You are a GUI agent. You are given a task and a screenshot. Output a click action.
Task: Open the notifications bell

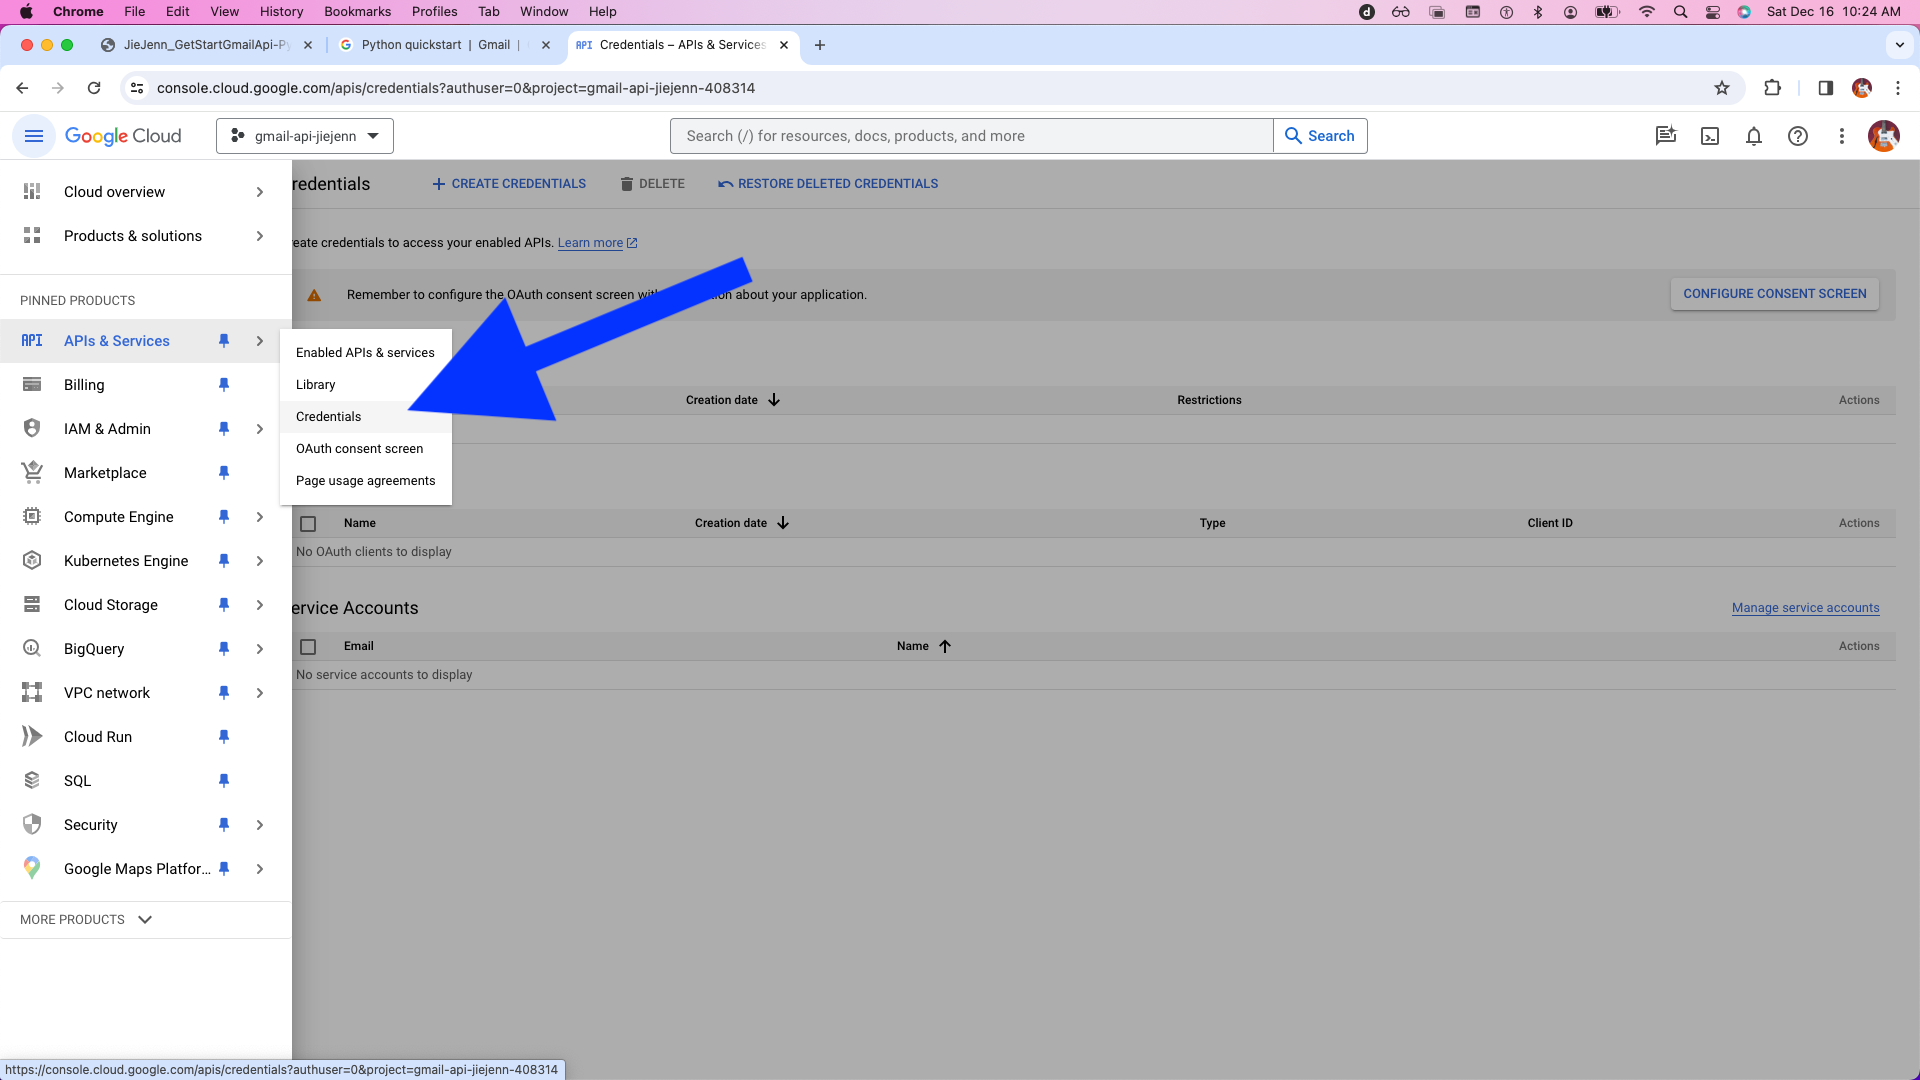point(1754,136)
